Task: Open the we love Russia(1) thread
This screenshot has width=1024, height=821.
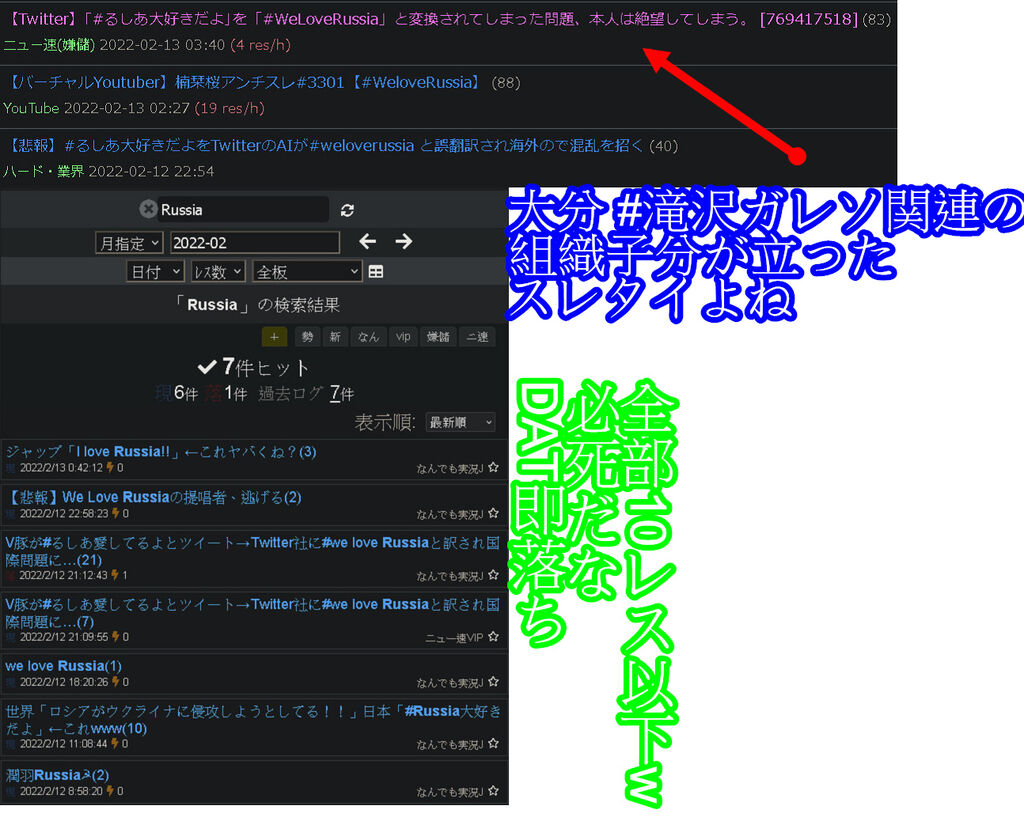Action: pyautogui.click(x=63, y=666)
